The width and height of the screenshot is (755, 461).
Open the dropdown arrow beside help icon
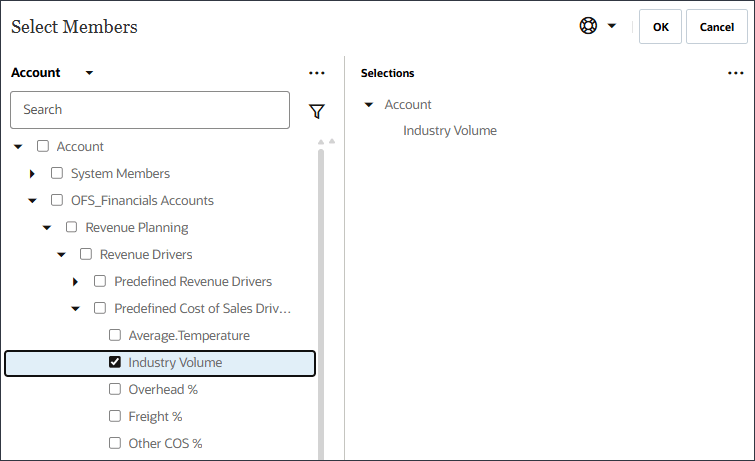click(612, 27)
